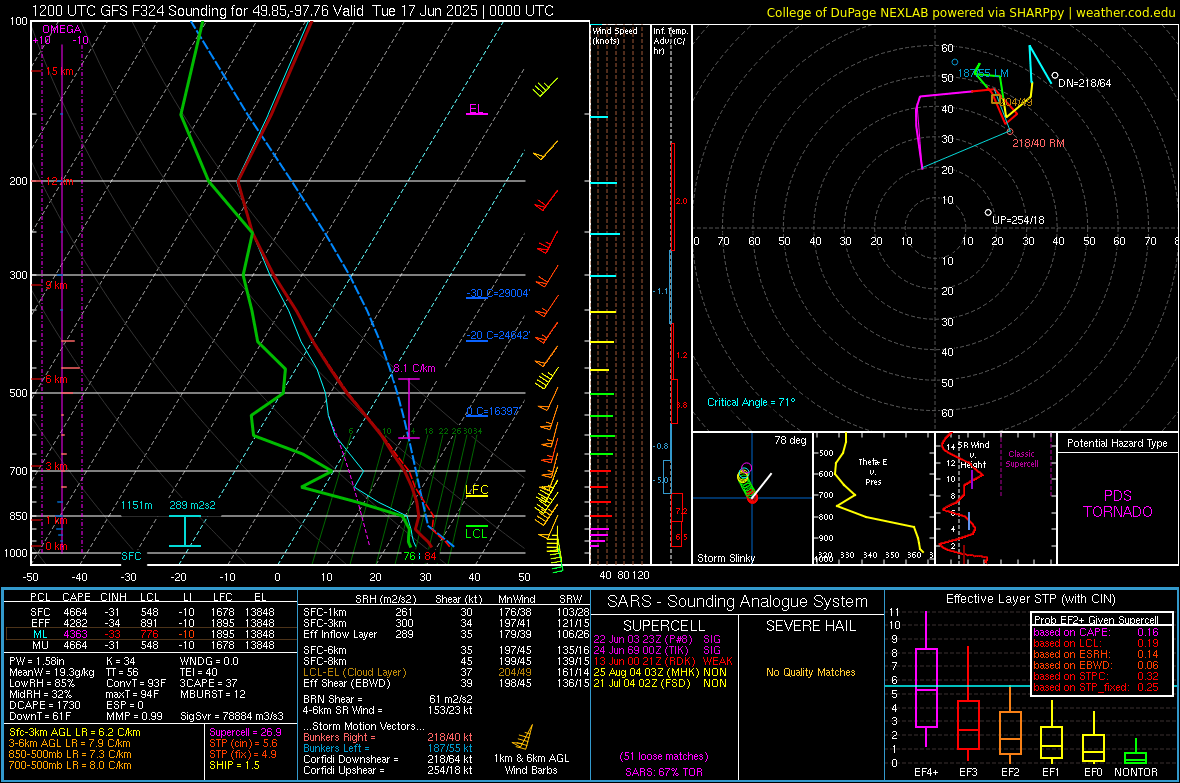Viewport: 1180px width, 783px height.
Task: Click the 'MeanW = 19.3g/kg' value
Action: [x=52, y=672]
